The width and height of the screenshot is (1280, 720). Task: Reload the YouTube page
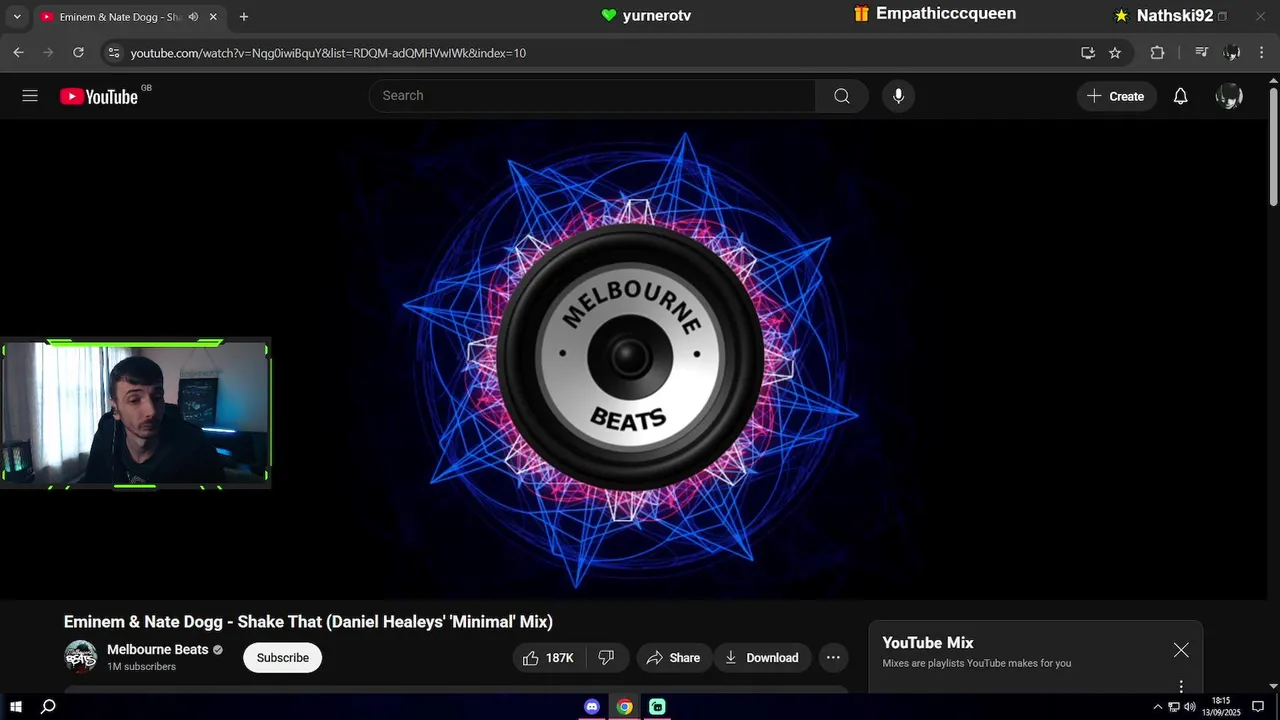point(79,53)
